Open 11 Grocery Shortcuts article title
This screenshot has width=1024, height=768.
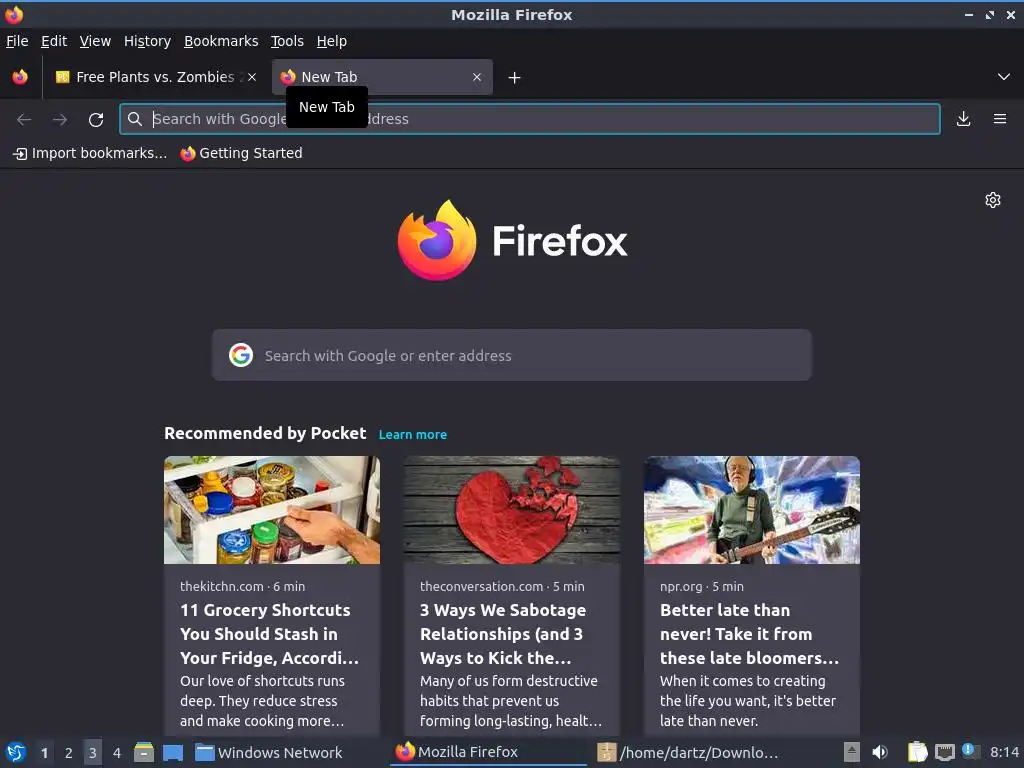(x=269, y=634)
